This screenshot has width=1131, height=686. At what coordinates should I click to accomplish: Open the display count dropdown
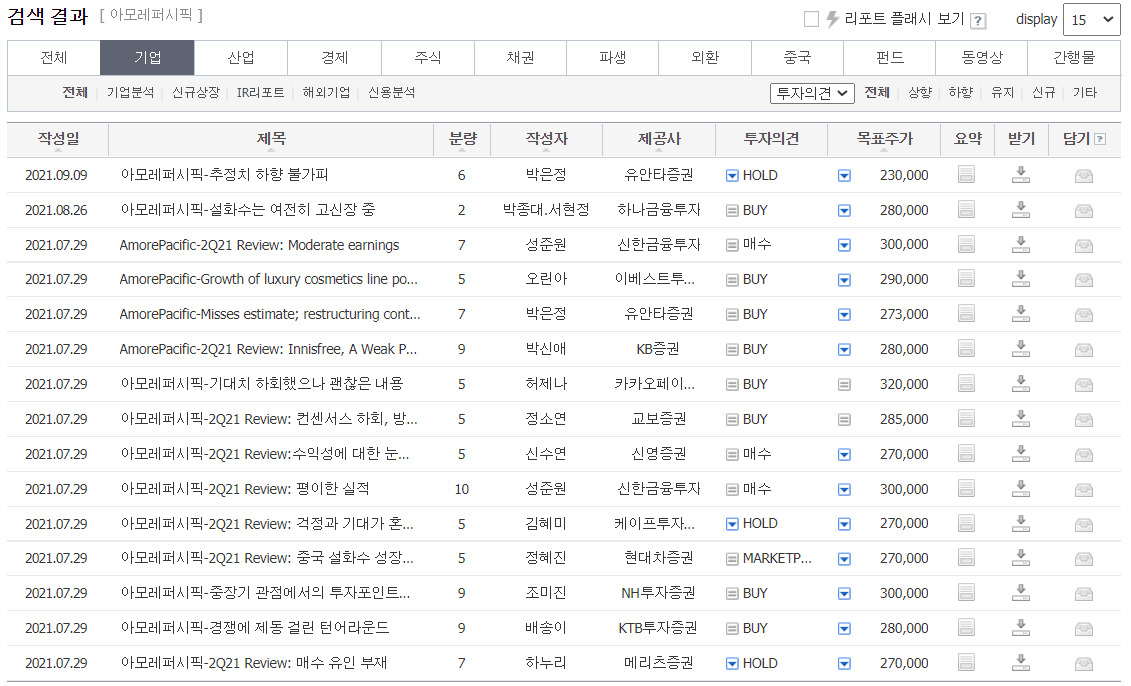click(x=1091, y=19)
